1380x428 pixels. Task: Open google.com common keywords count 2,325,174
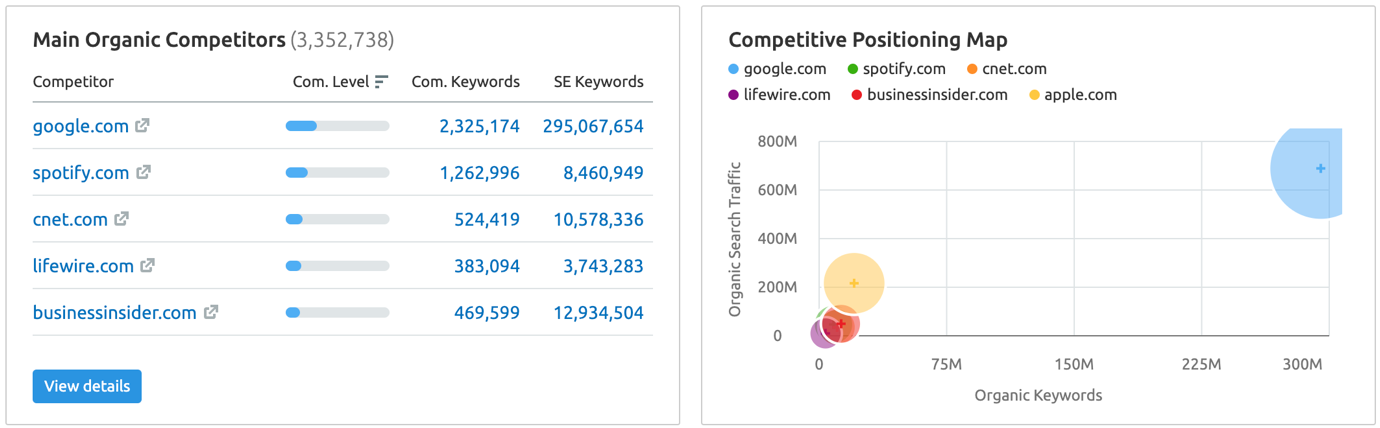[x=479, y=126]
